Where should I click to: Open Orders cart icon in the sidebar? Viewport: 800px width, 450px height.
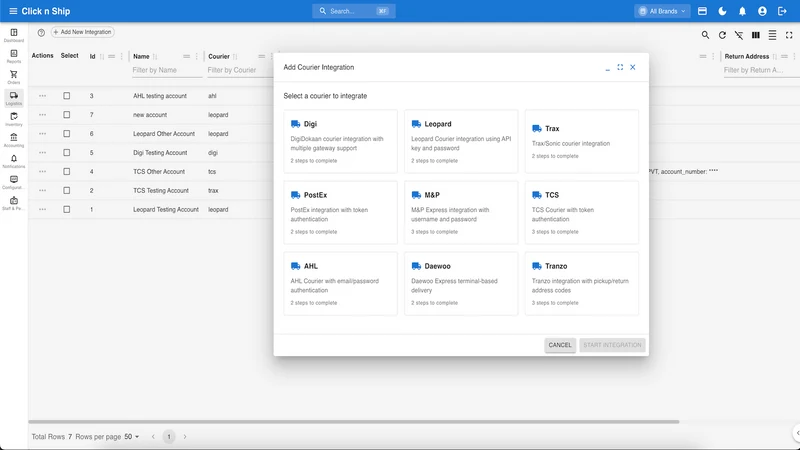tap(14, 77)
